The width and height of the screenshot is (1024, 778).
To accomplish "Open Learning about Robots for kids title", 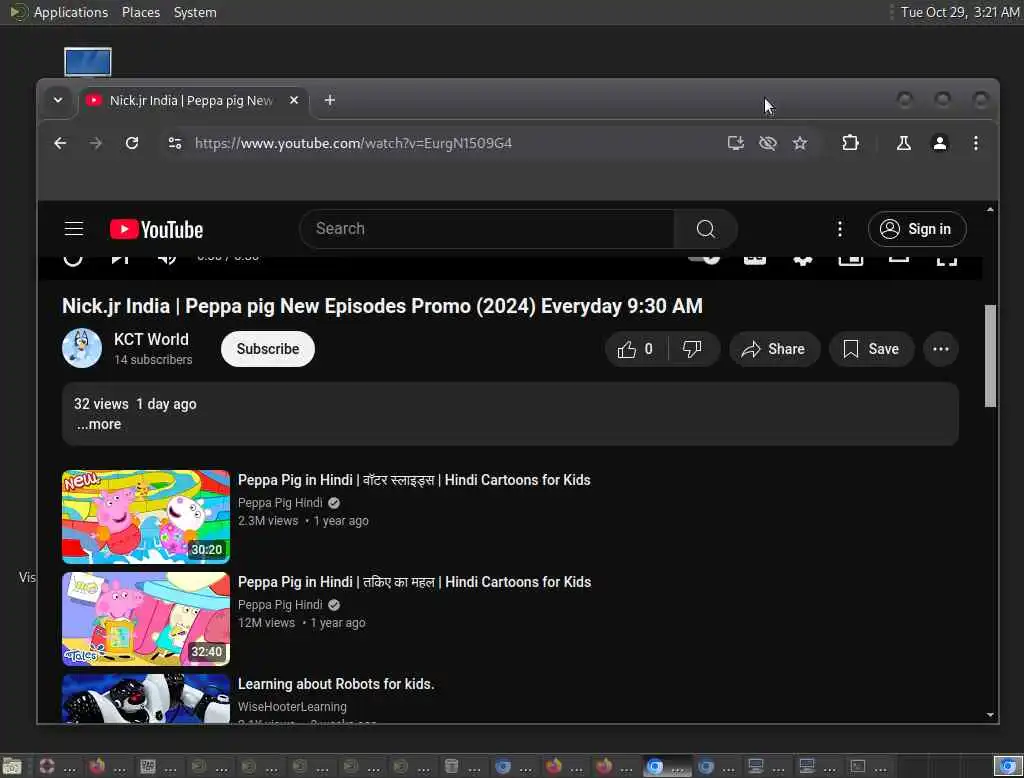I will point(336,684).
